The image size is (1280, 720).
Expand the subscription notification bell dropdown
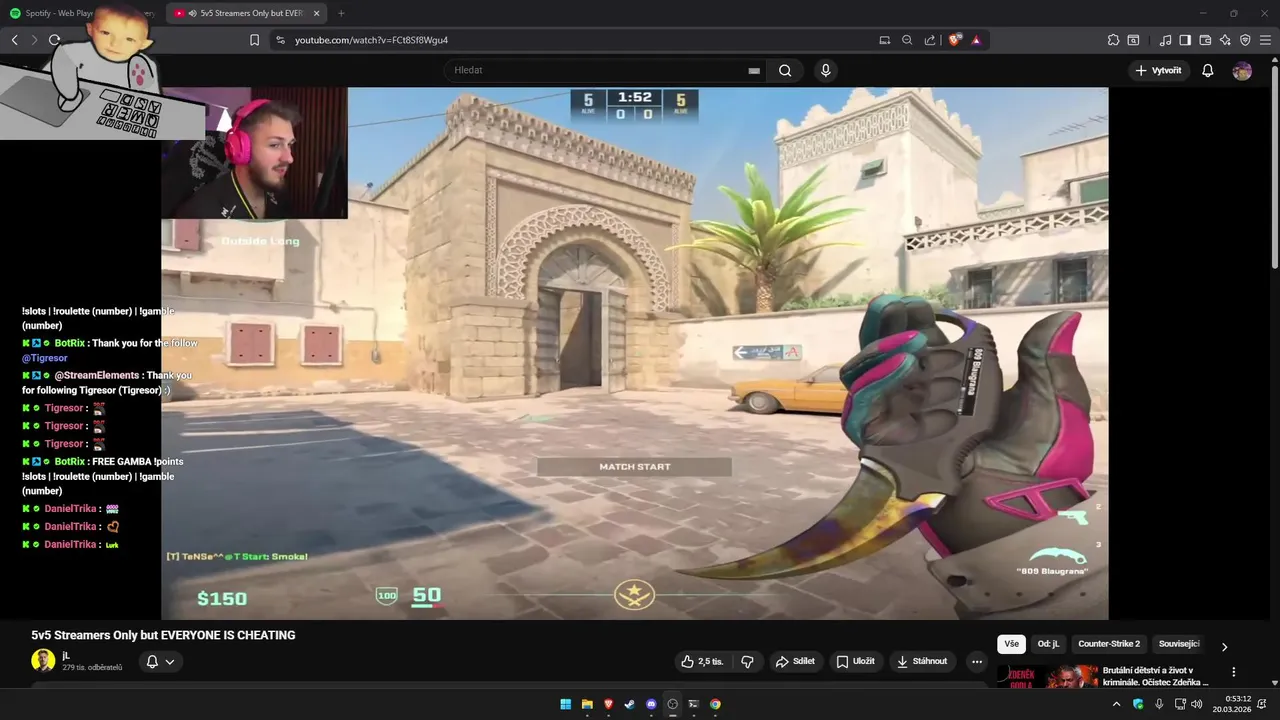(x=160, y=661)
